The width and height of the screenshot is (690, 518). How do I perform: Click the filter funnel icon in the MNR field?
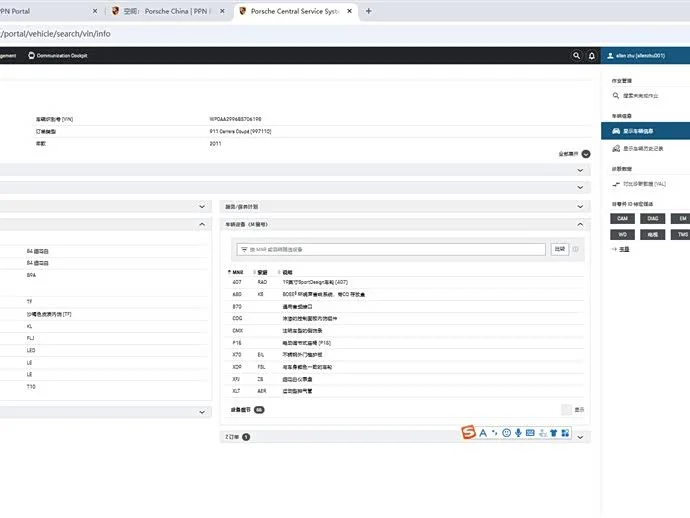(x=244, y=250)
